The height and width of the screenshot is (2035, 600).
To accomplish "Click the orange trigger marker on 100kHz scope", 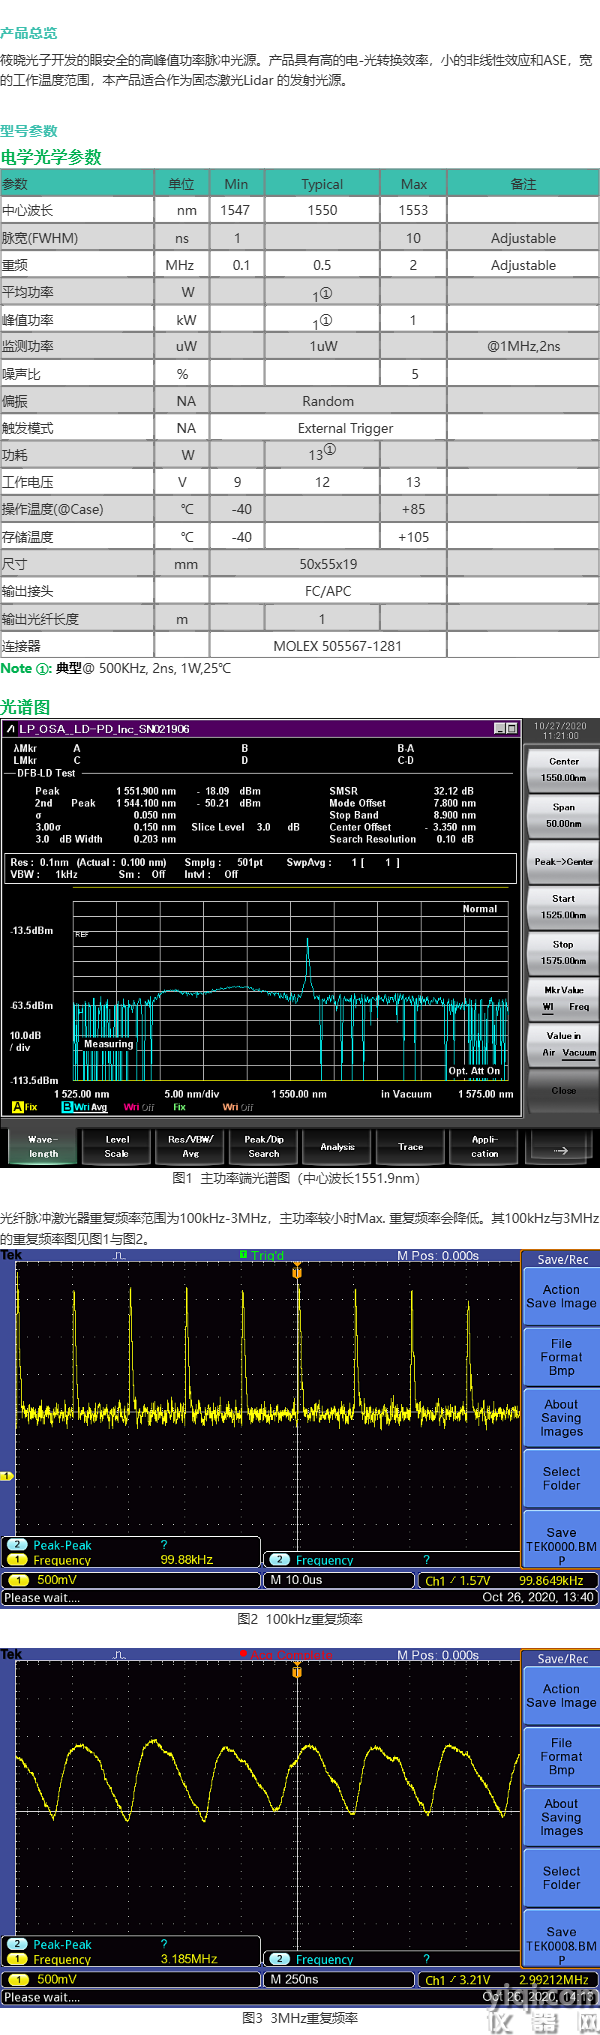I will click(297, 1271).
